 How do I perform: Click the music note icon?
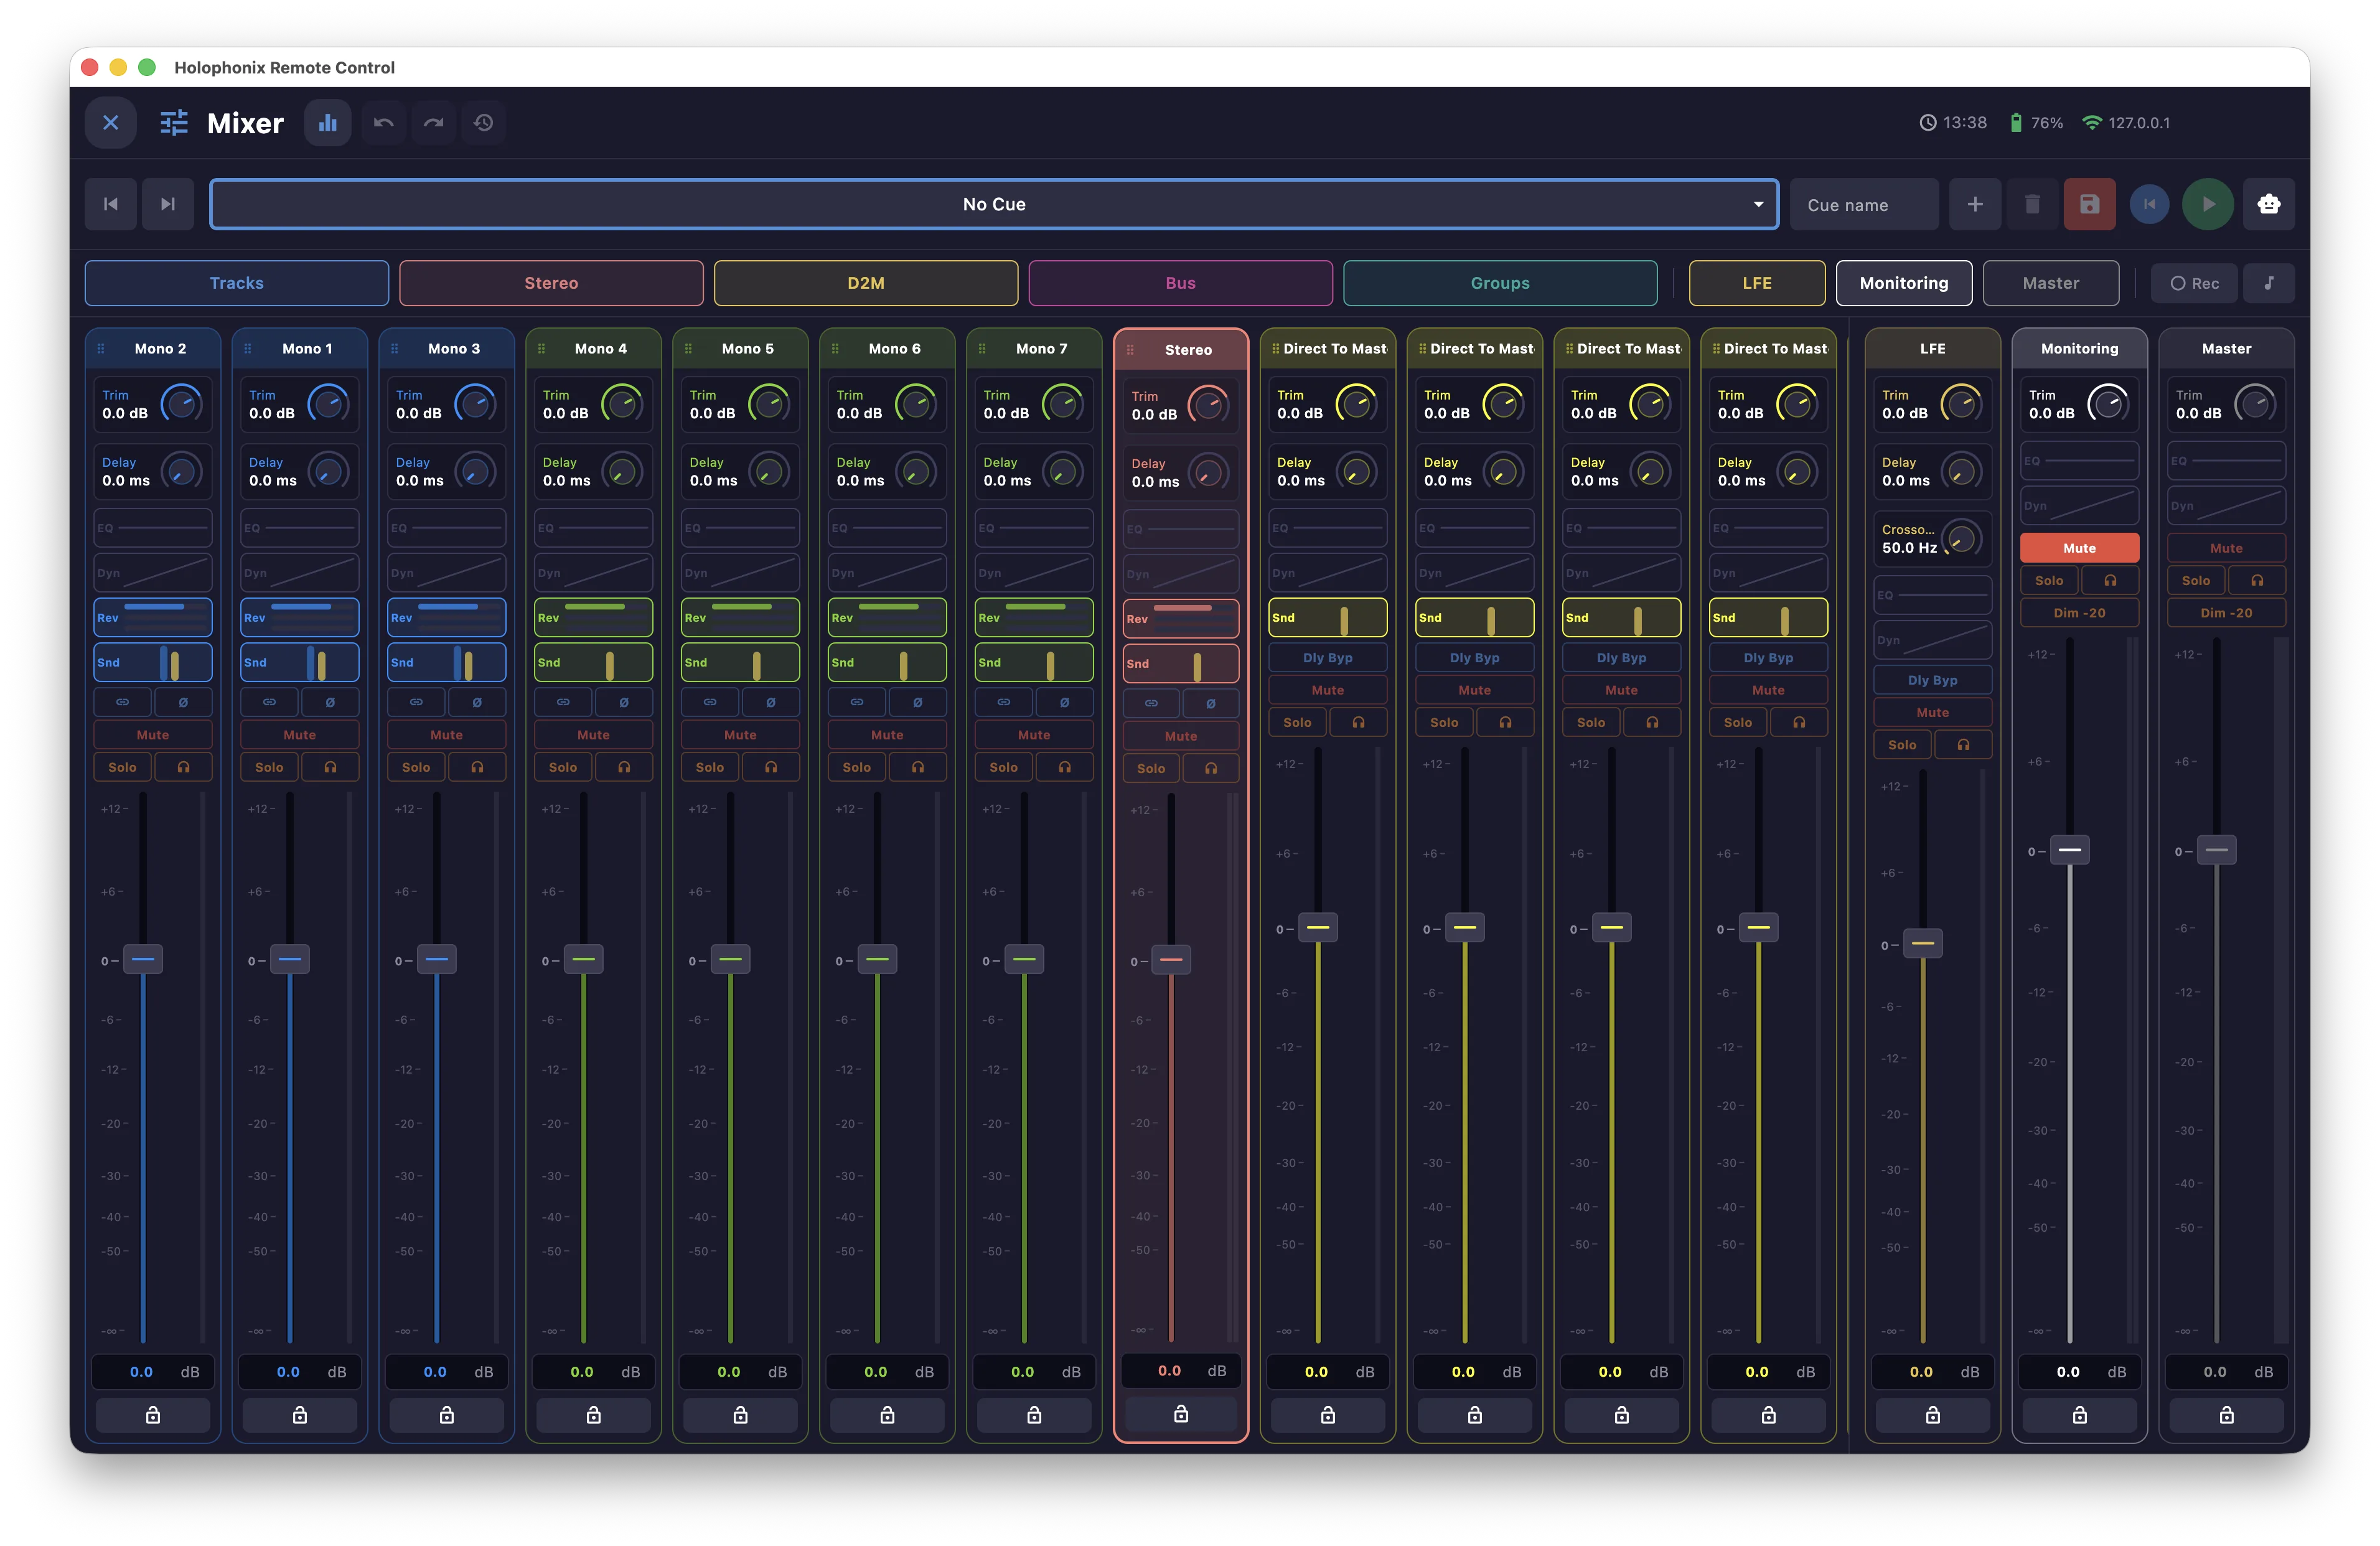2269,283
